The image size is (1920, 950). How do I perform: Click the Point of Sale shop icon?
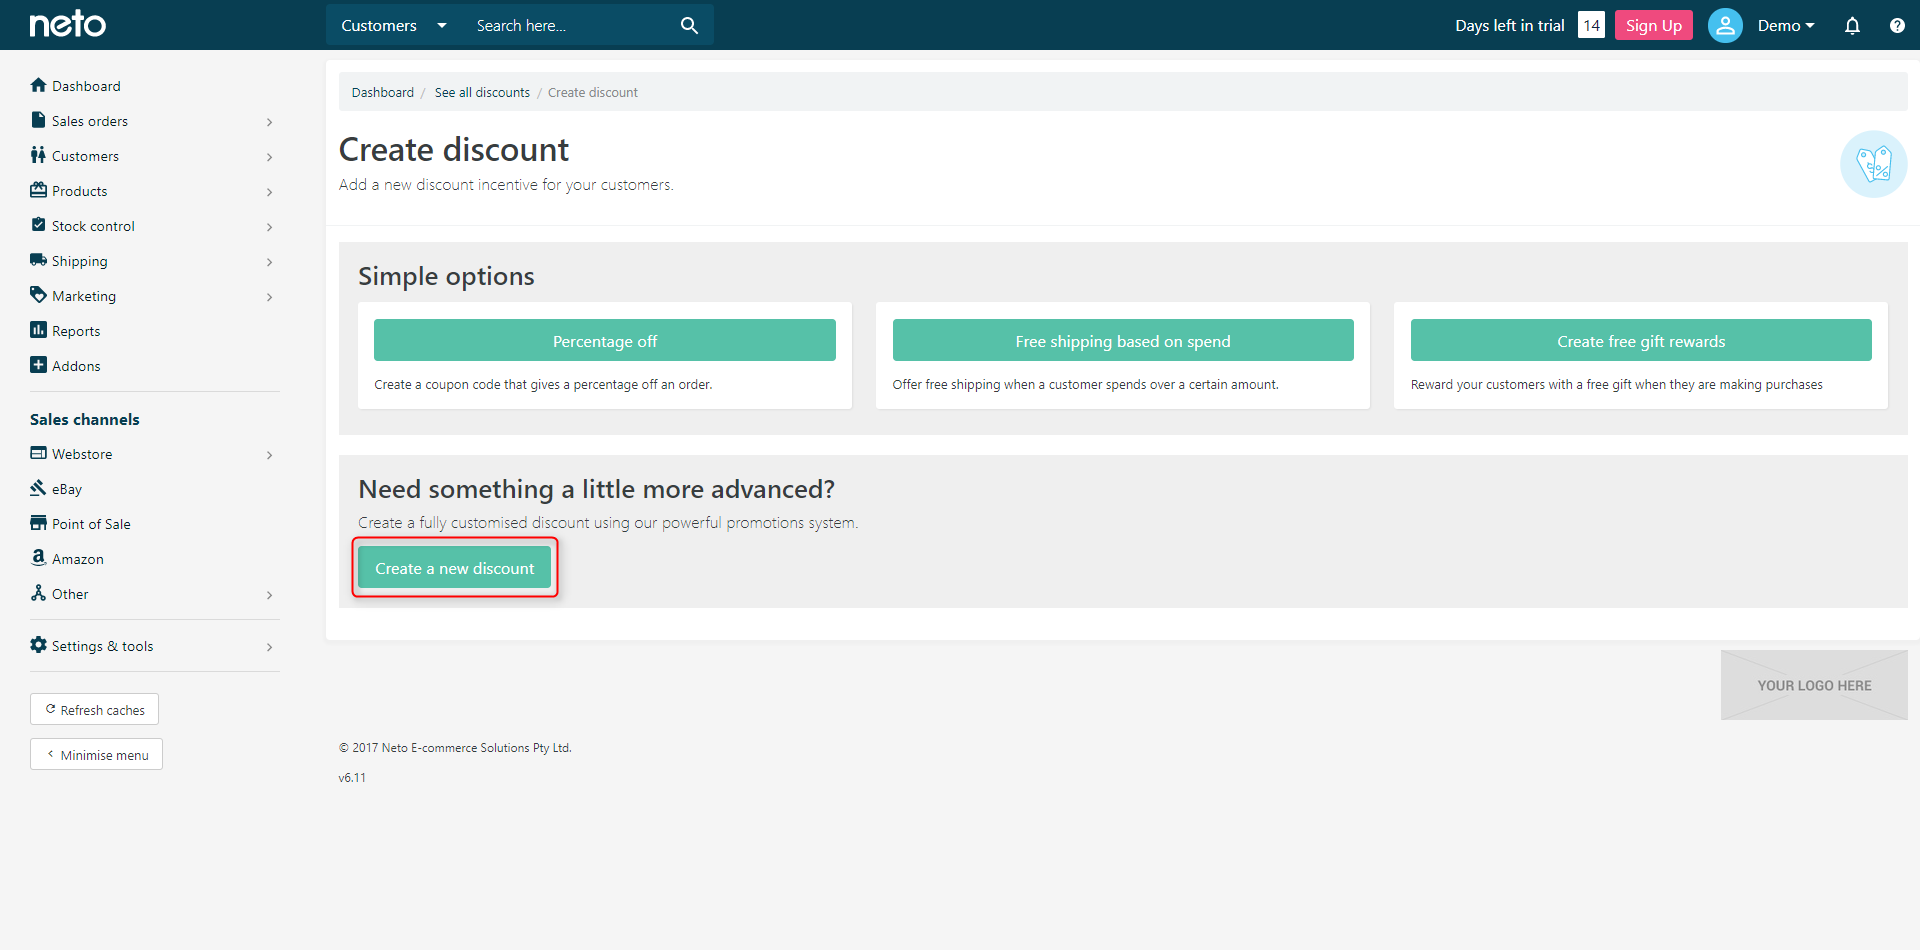[38, 523]
